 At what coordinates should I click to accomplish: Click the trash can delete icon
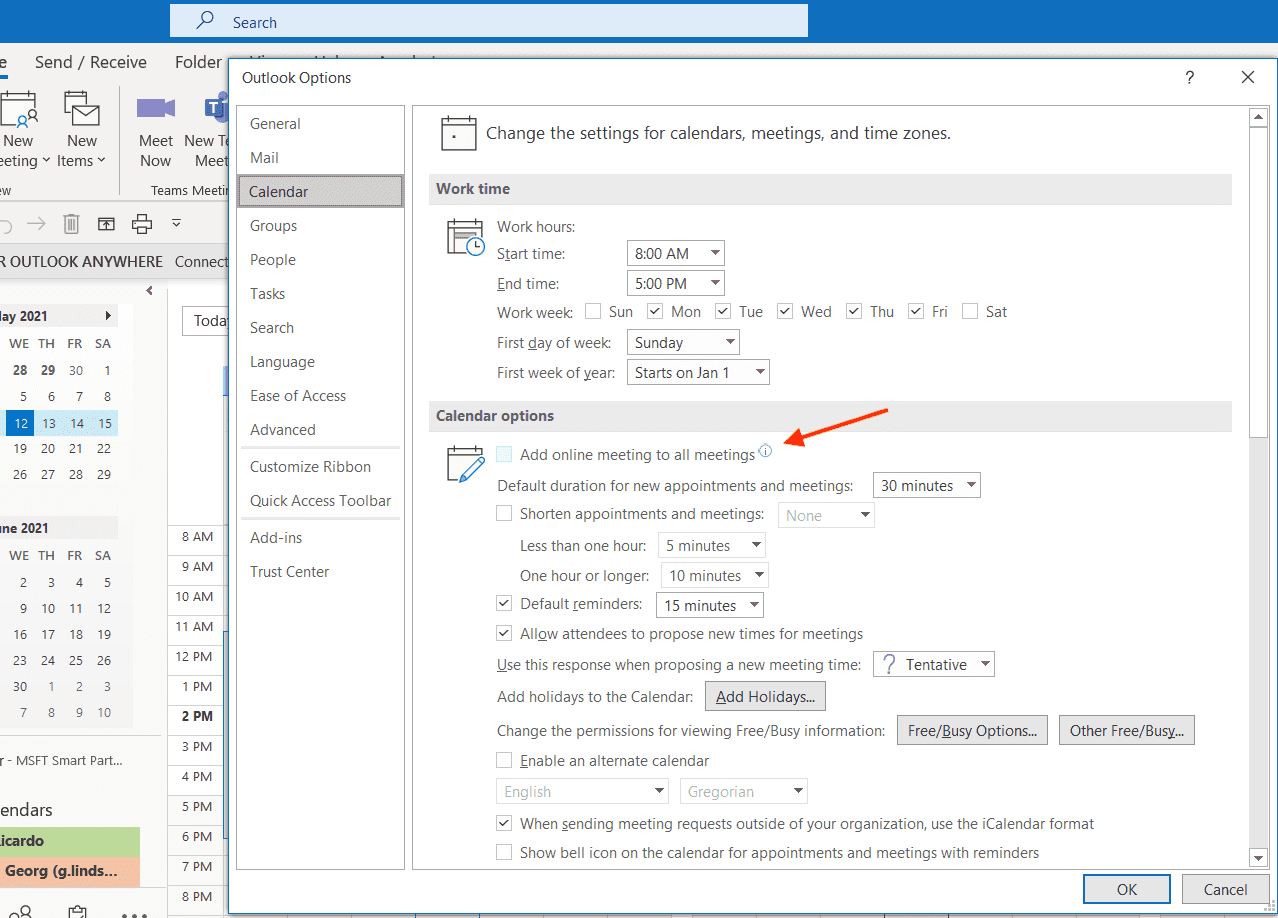(x=71, y=223)
